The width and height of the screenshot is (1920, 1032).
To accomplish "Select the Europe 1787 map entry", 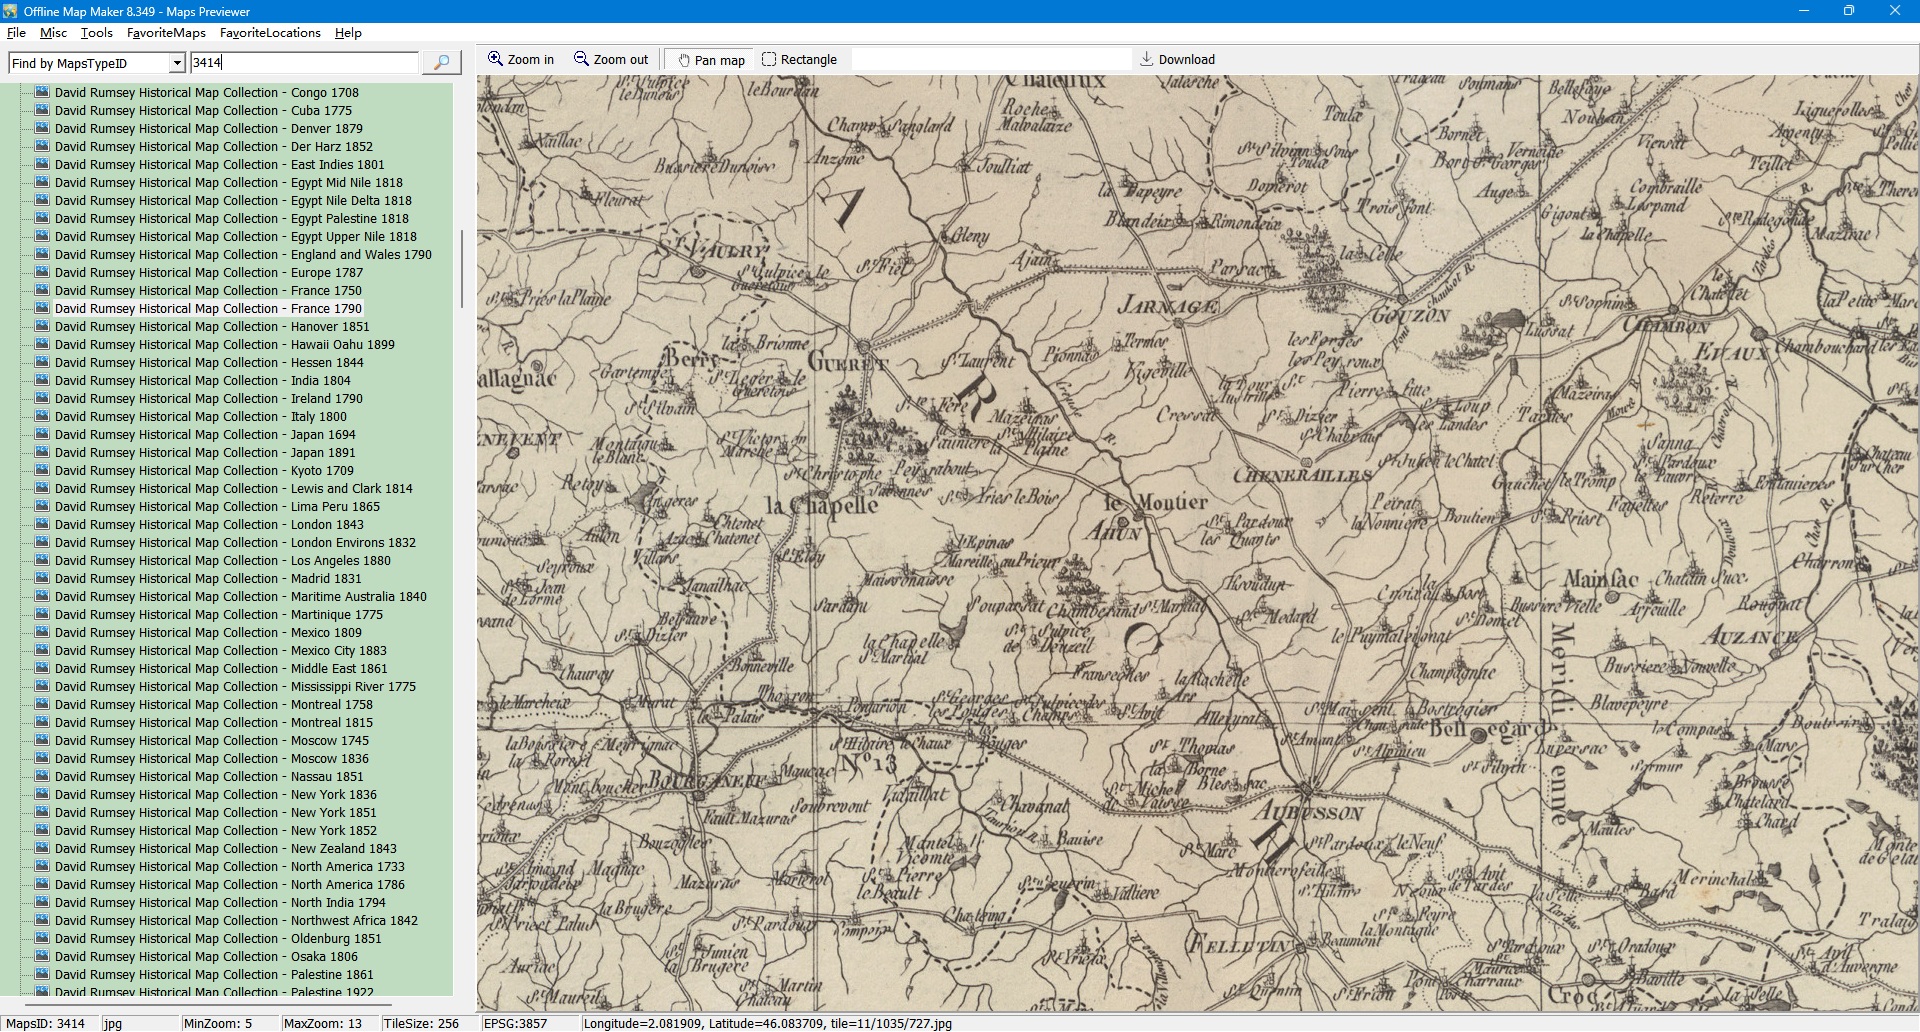I will tap(209, 272).
